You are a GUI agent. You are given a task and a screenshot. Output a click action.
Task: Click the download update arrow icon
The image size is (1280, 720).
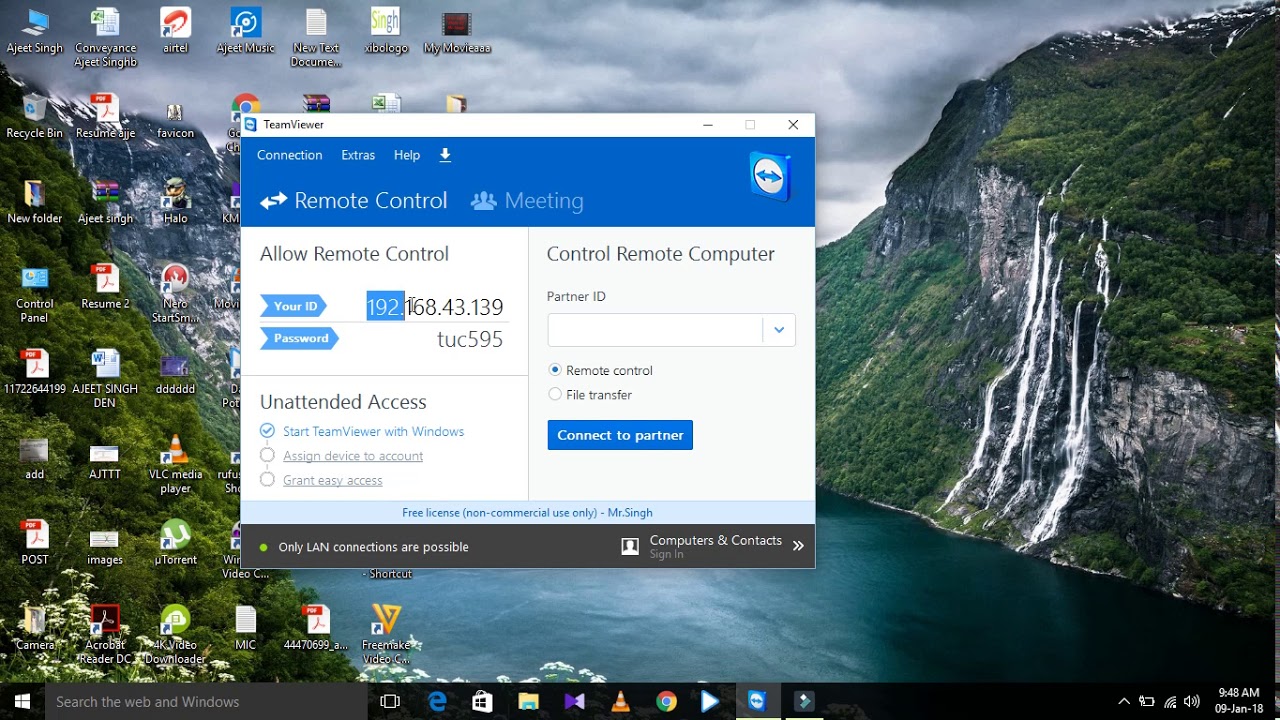(445, 155)
